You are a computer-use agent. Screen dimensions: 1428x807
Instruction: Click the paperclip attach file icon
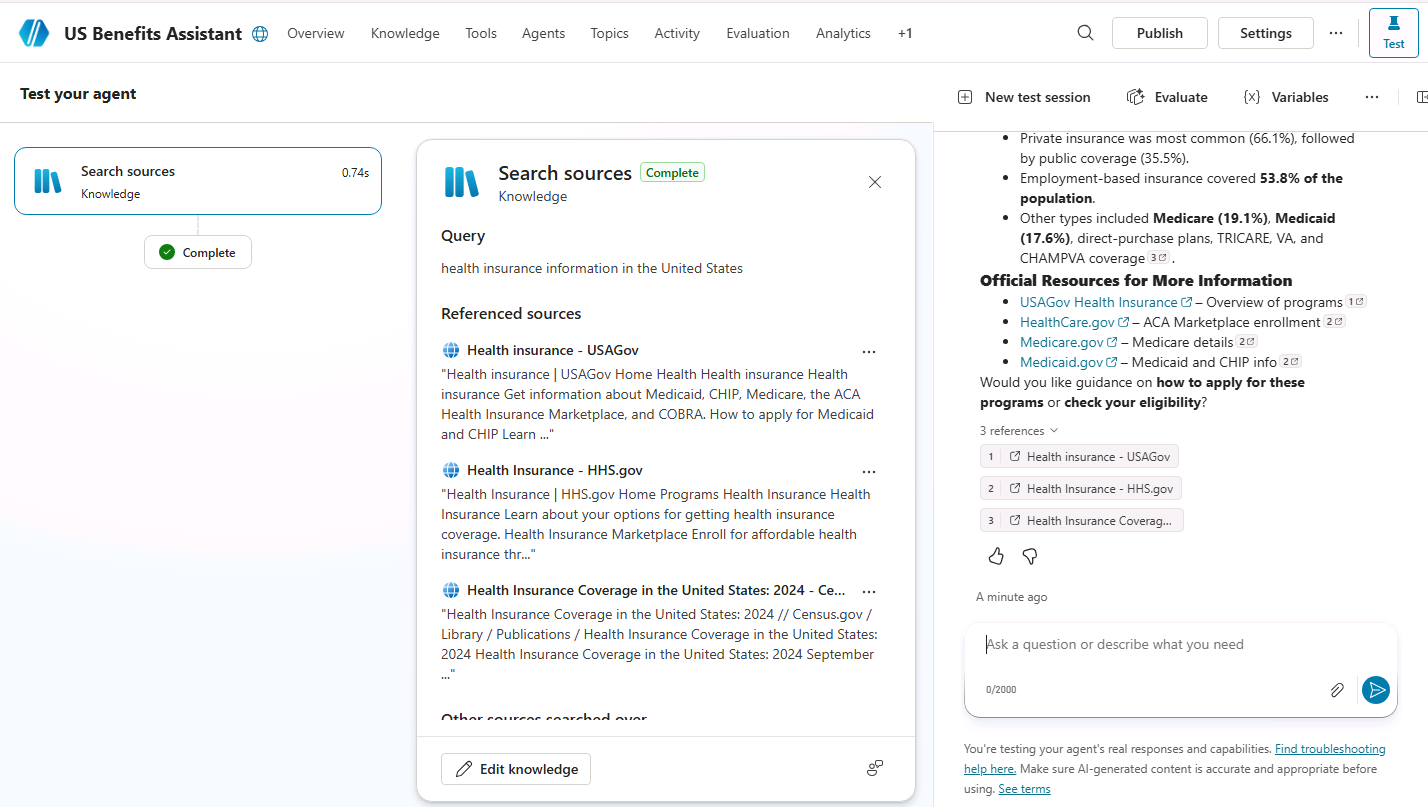coord(1337,690)
